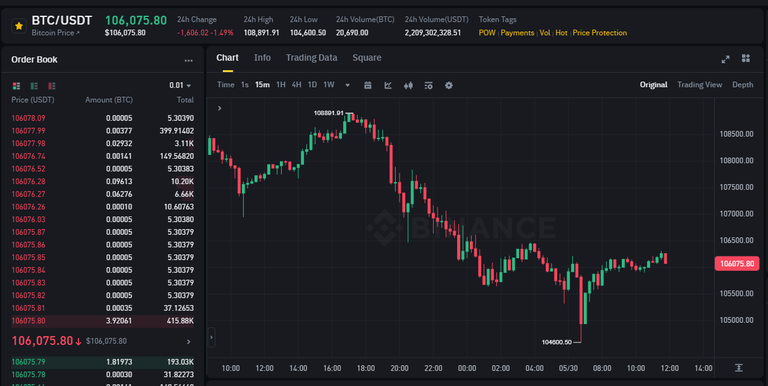
Task: Select ask price 106076.74
Action: [x=28, y=156]
